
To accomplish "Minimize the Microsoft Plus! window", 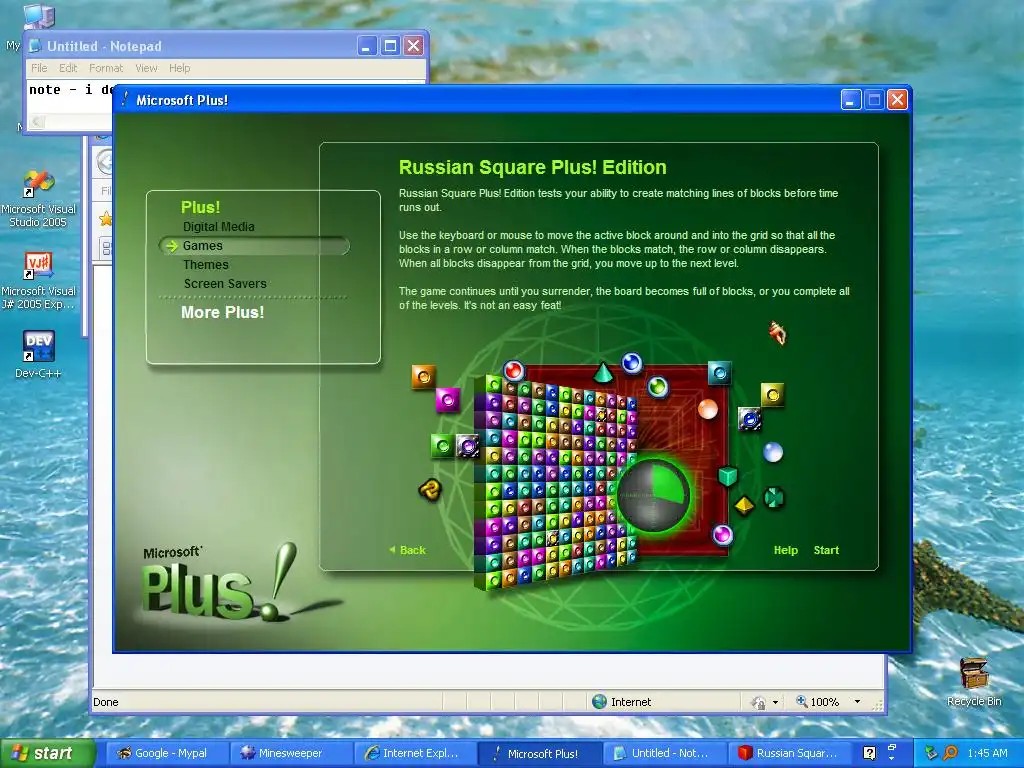I will tap(851, 100).
